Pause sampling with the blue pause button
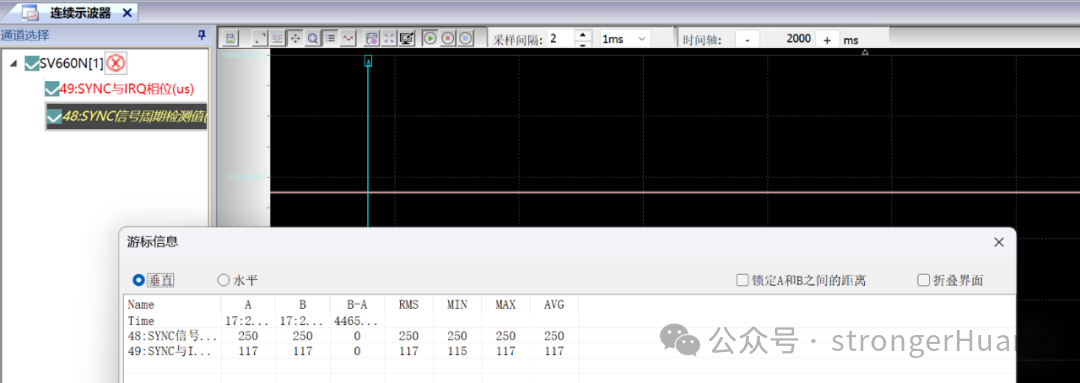Screen dimensions: 1080x383 pos(466,39)
